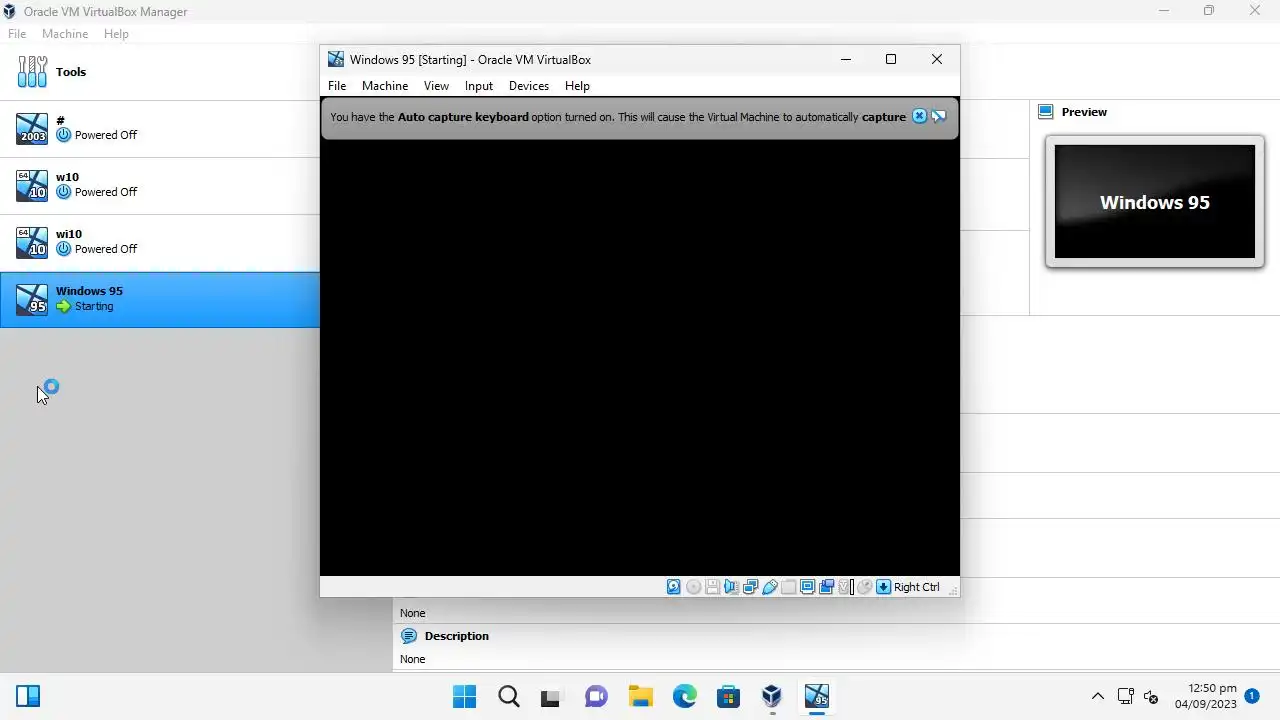Open Devices menu in VM window
The width and height of the screenshot is (1280, 720).
click(x=529, y=86)
